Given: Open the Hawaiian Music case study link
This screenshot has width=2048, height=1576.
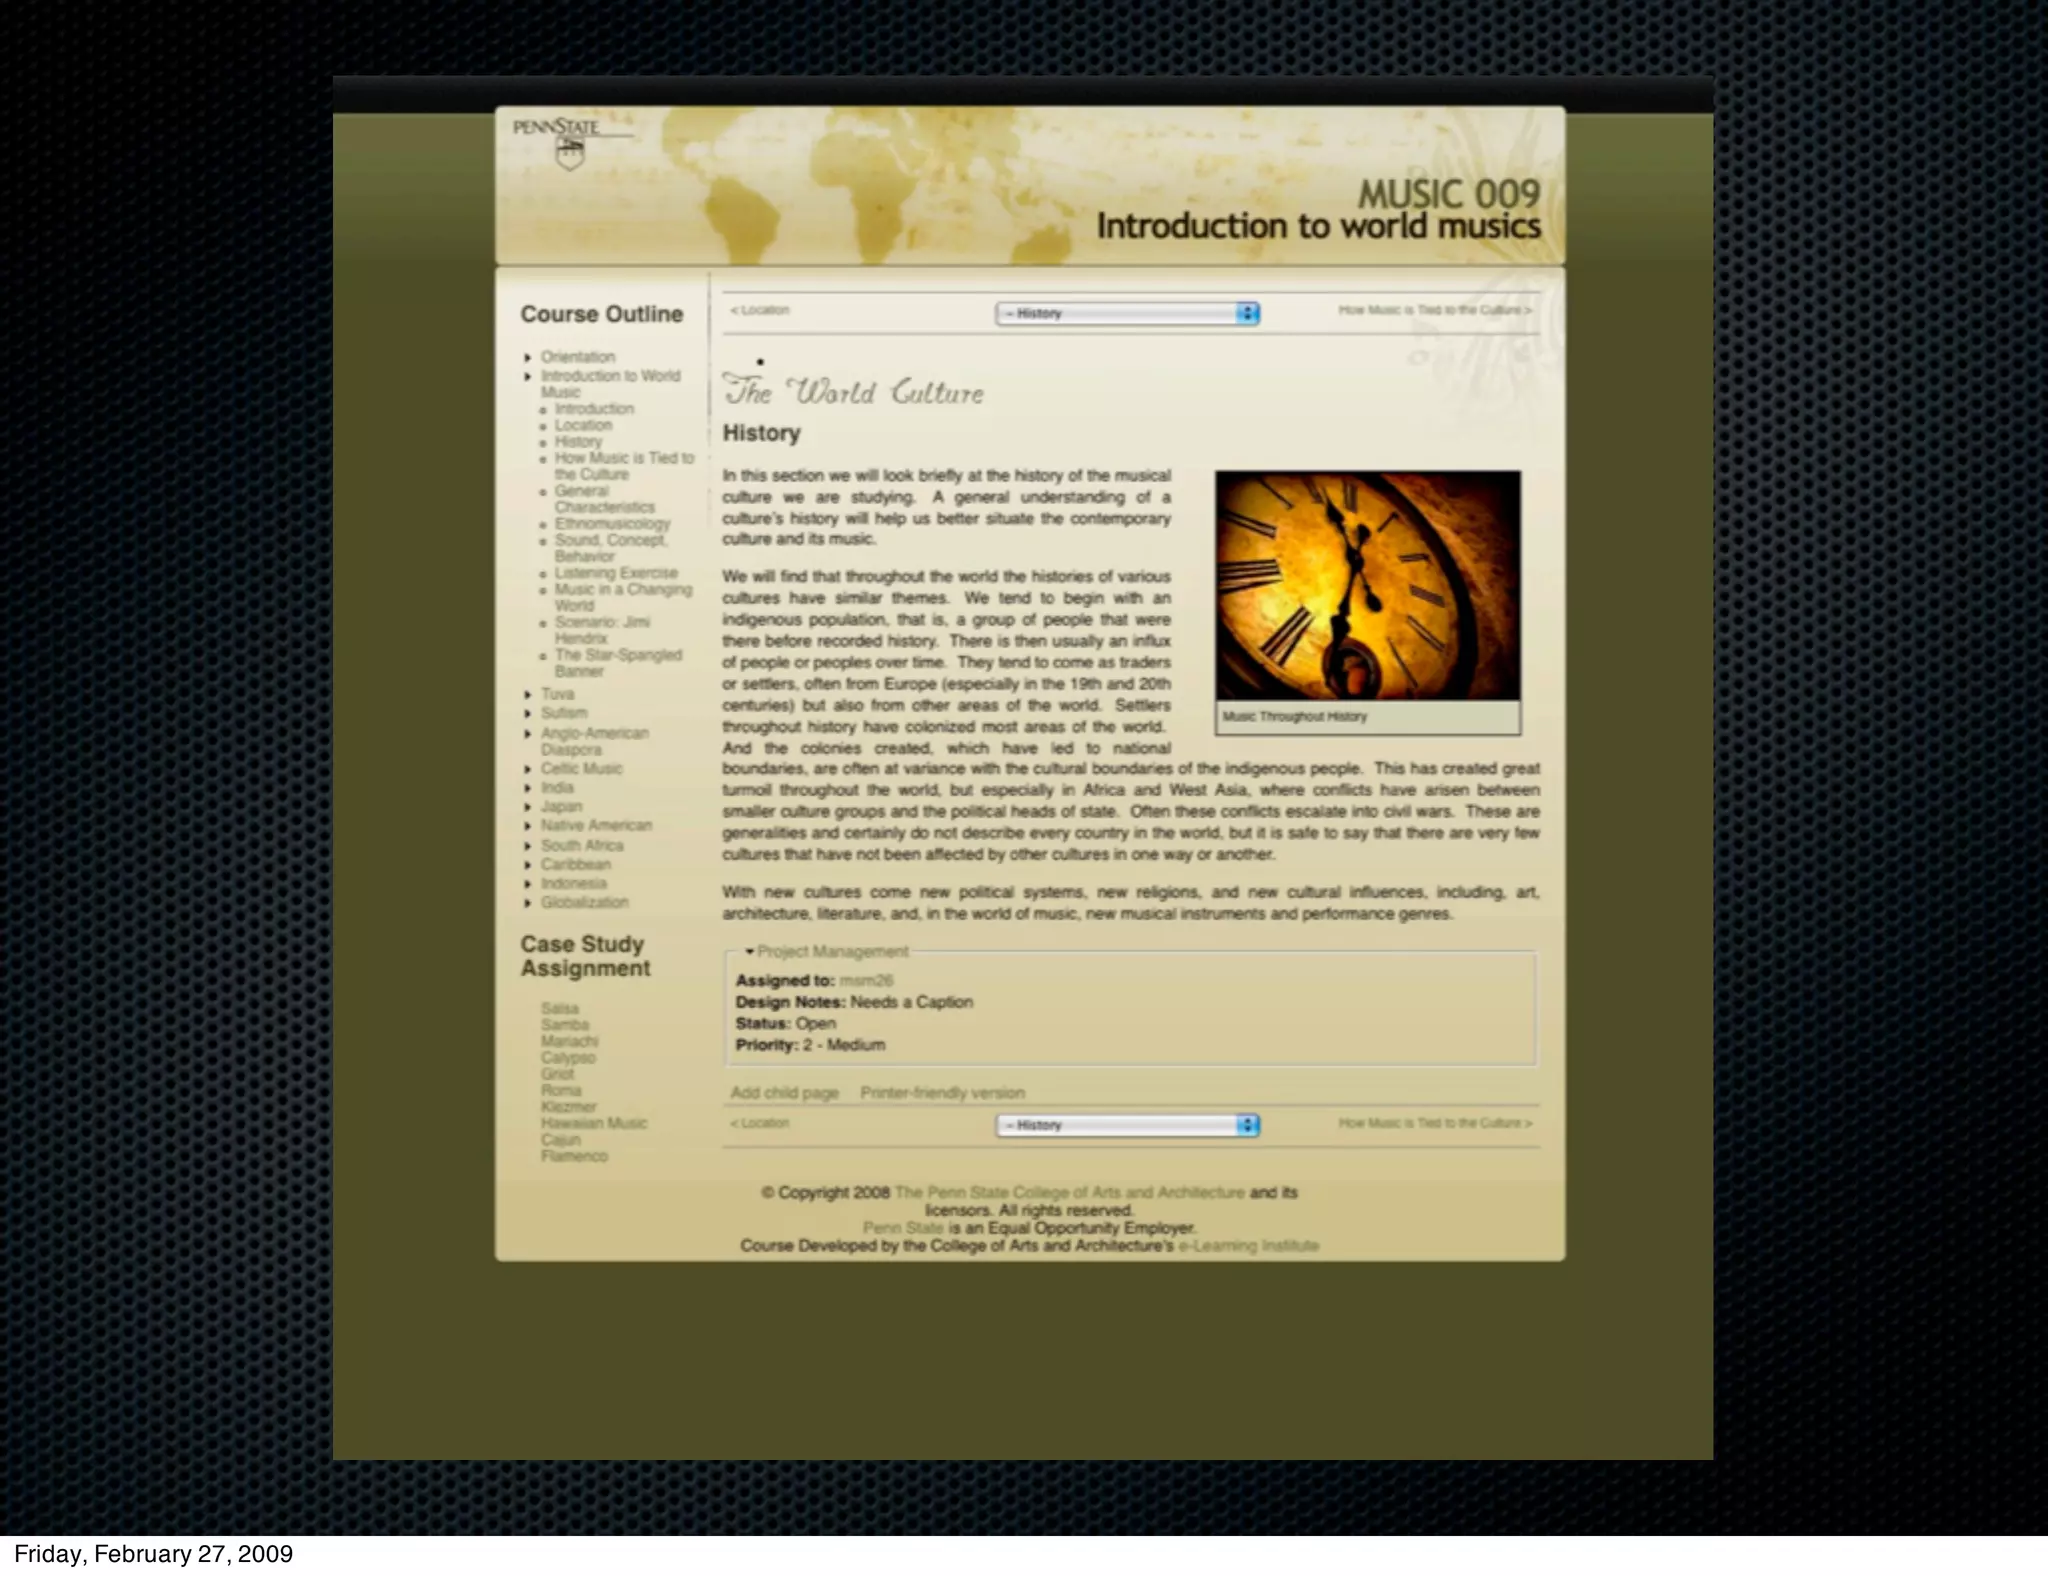Looking at the screenshot, I should pos(594,1123).
